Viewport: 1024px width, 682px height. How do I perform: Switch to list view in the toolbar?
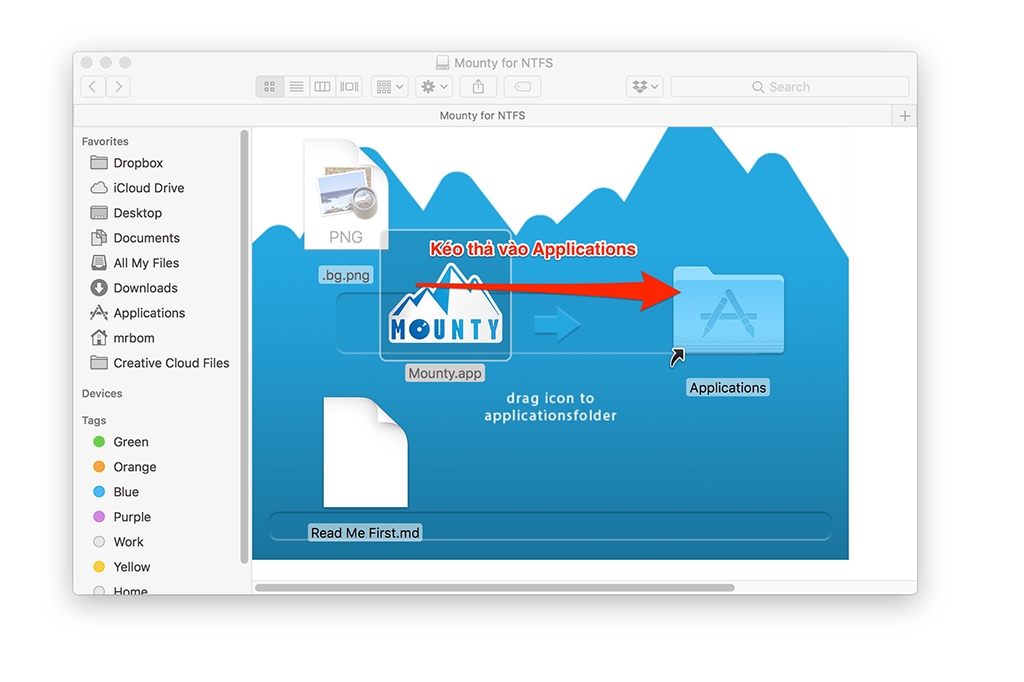pyautogui.click(x=296, y=86)
